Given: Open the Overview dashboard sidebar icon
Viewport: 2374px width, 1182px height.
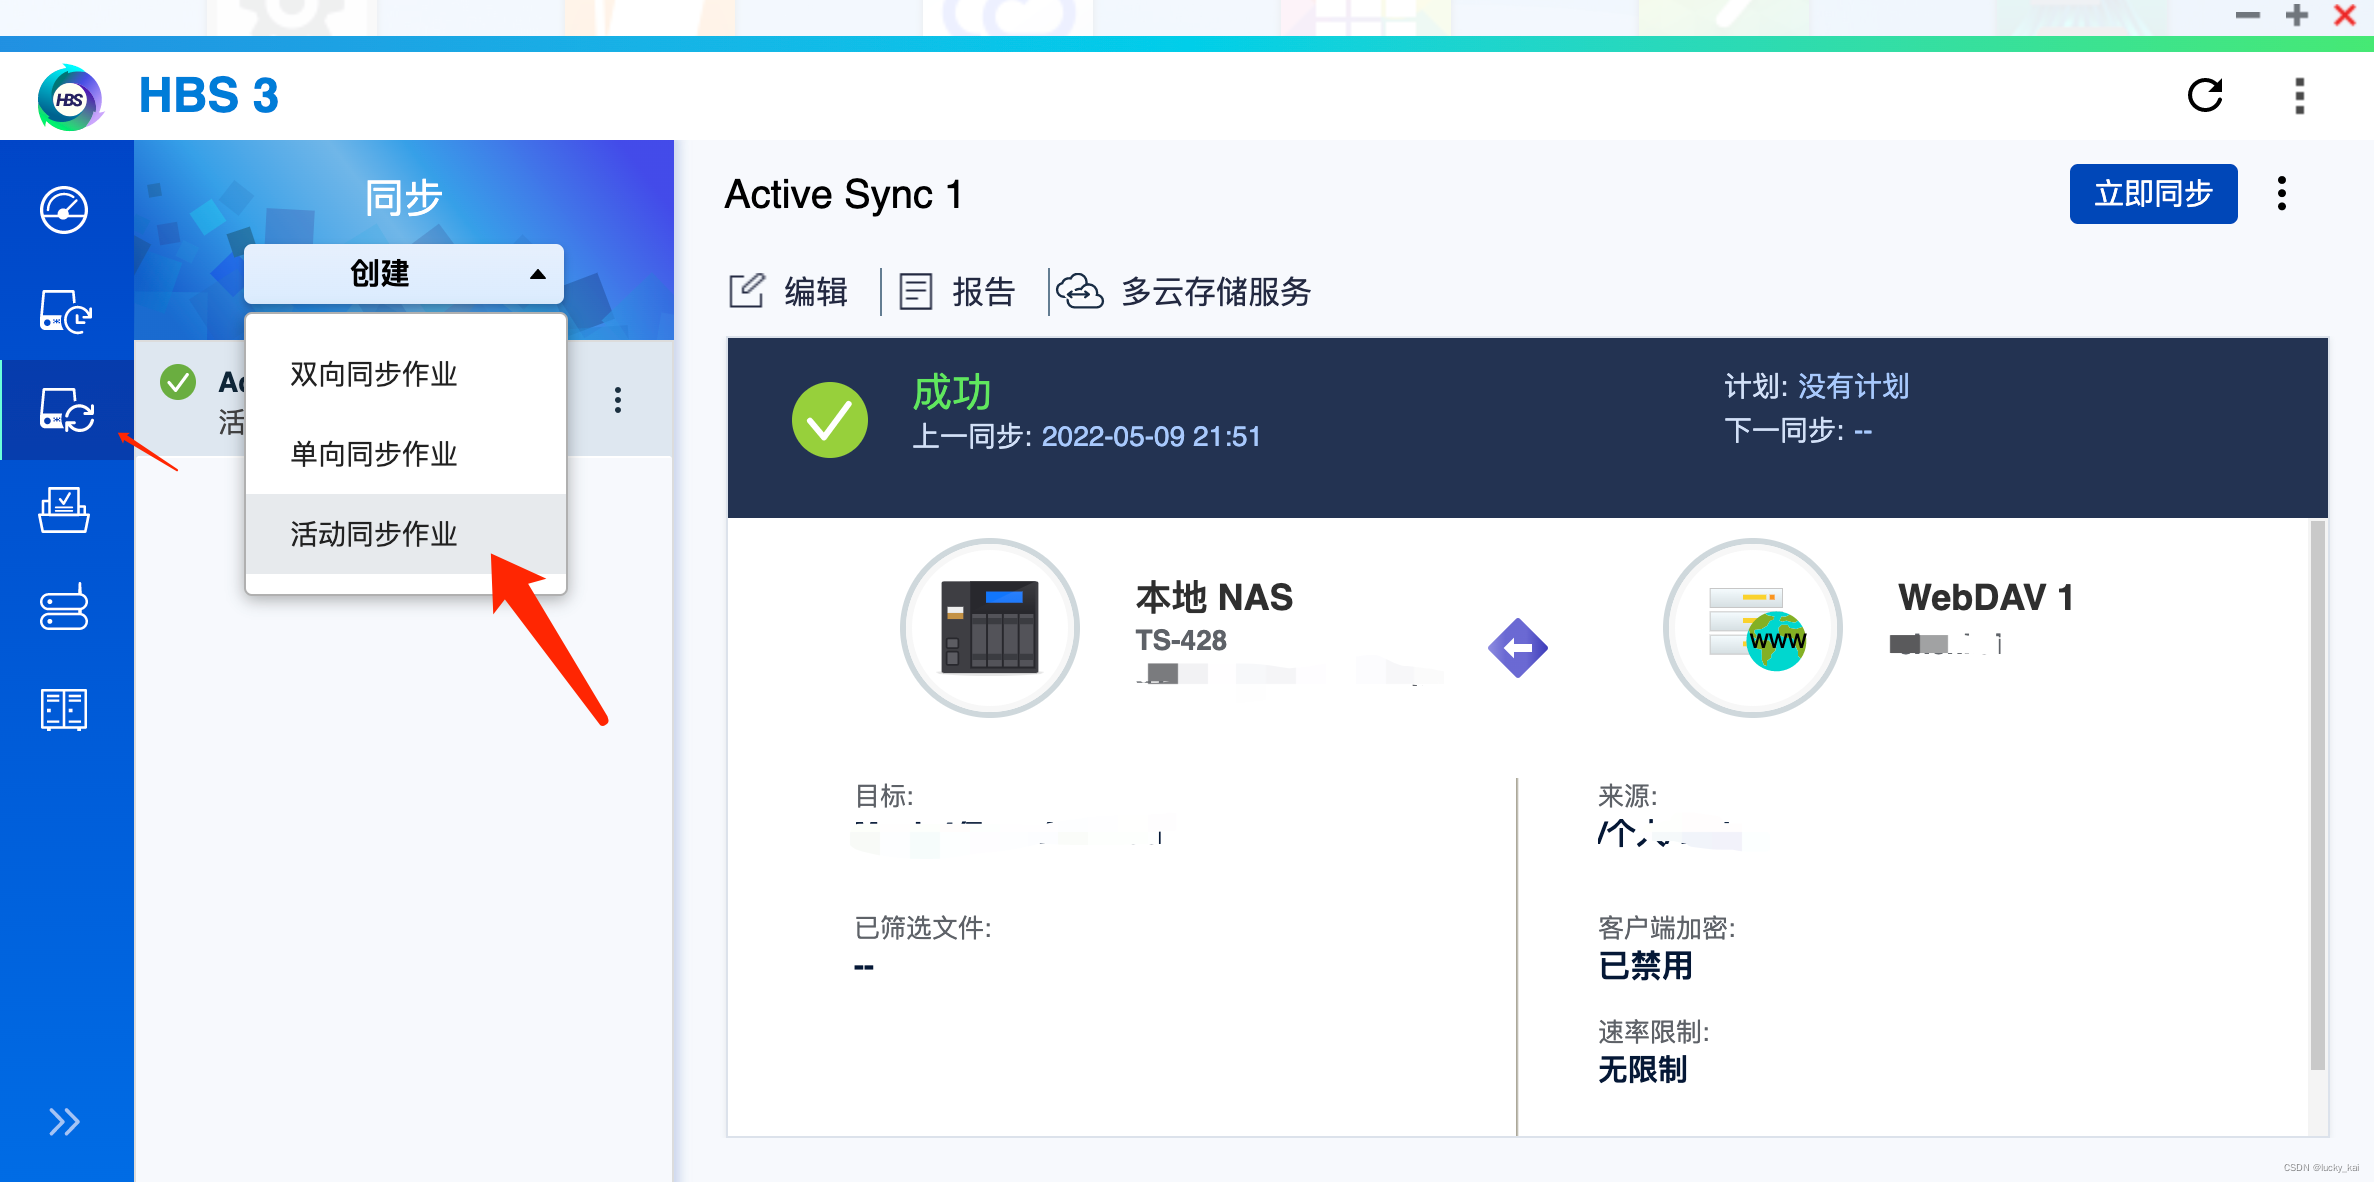Looking at the screenshot, I should pos(64,211).
